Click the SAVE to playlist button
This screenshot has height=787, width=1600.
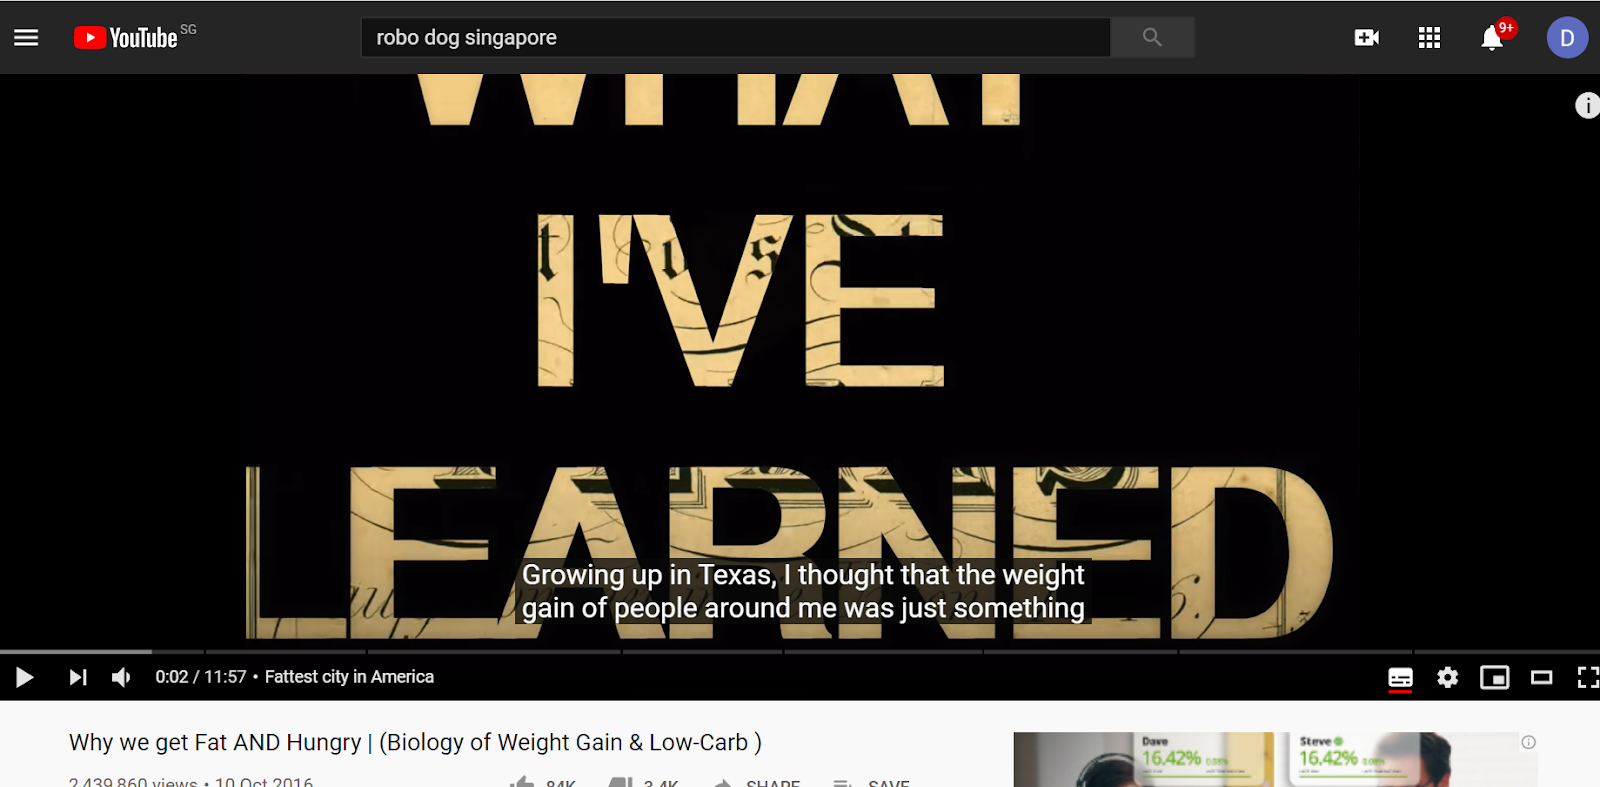pyautogui.click(x=871, y=782)
